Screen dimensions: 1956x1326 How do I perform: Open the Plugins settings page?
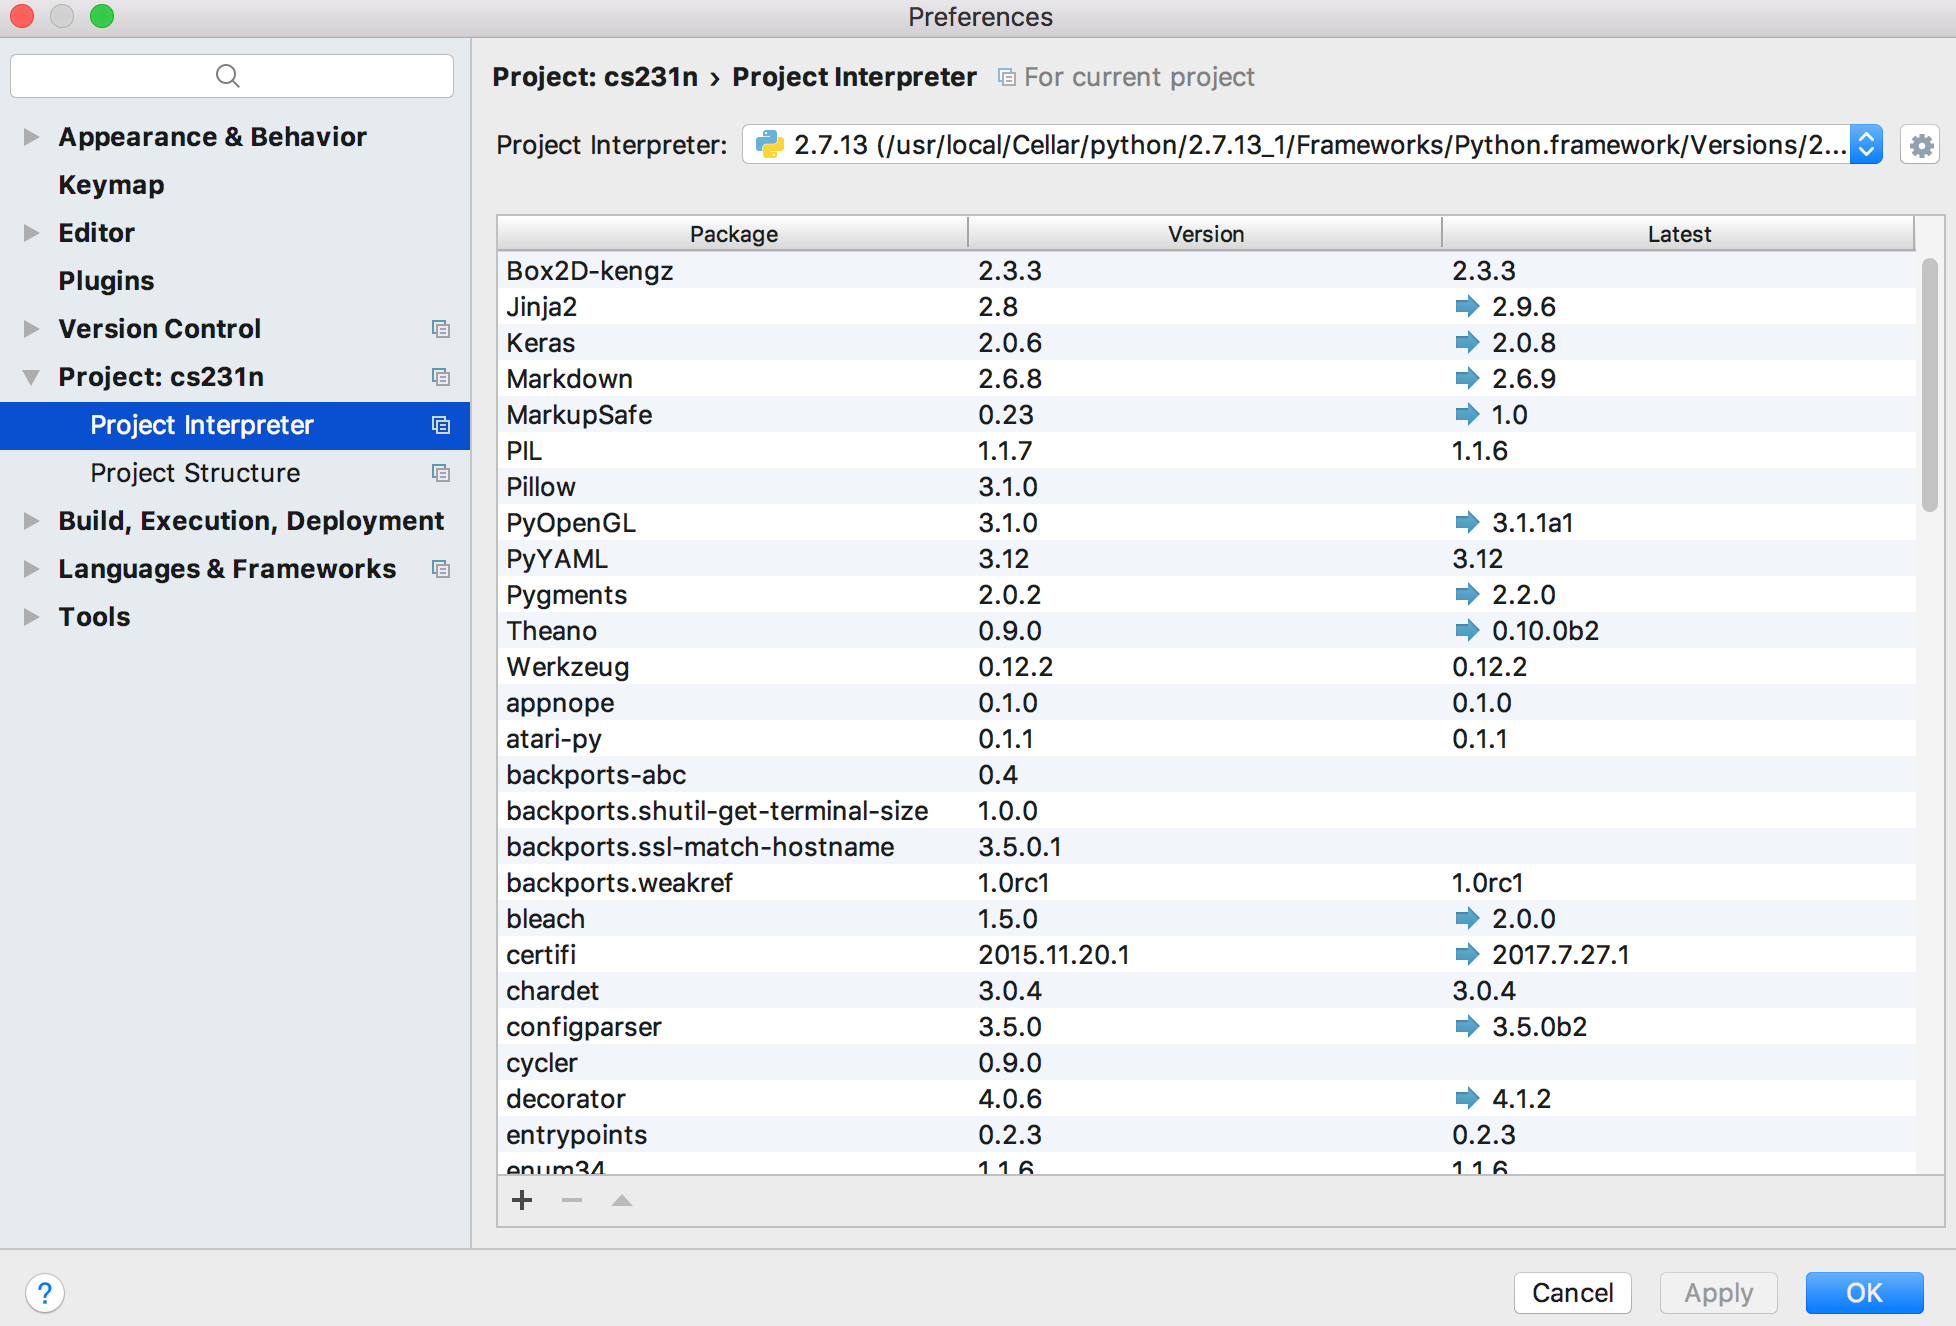(106, 281)
